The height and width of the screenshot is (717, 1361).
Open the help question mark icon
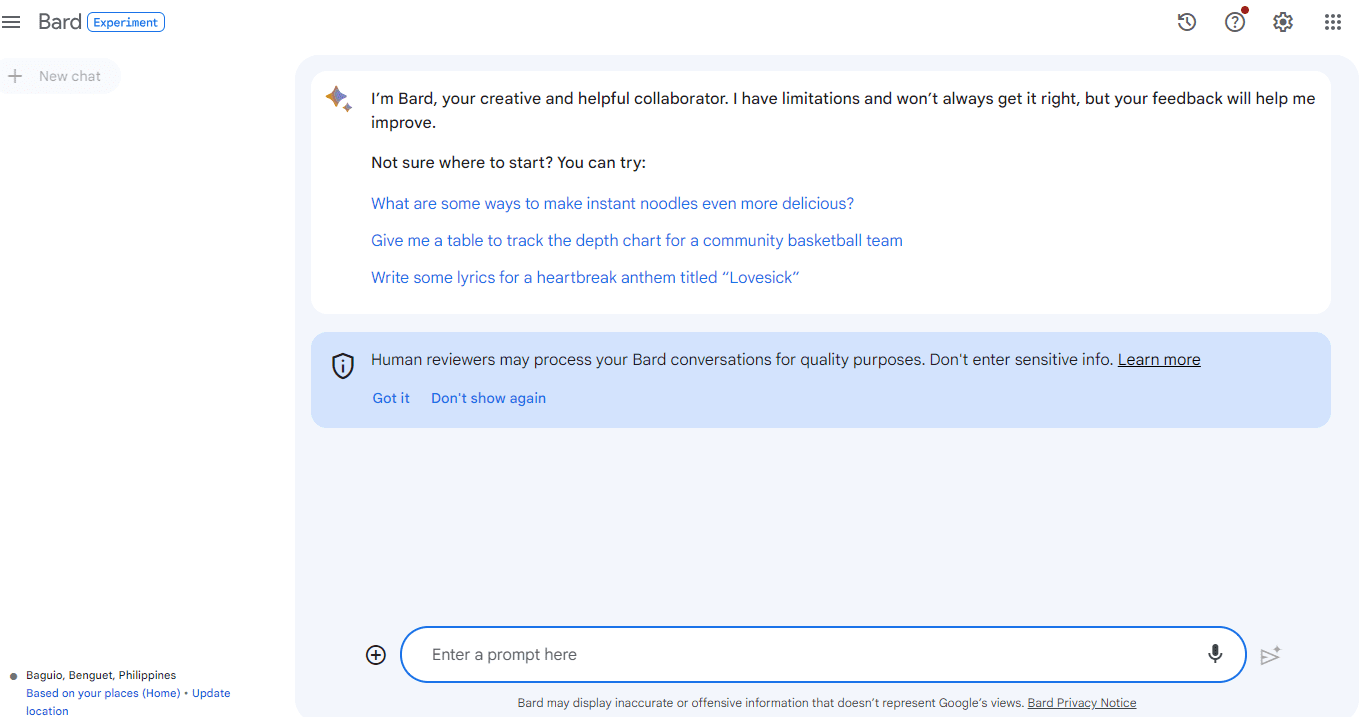(1235, 22)
